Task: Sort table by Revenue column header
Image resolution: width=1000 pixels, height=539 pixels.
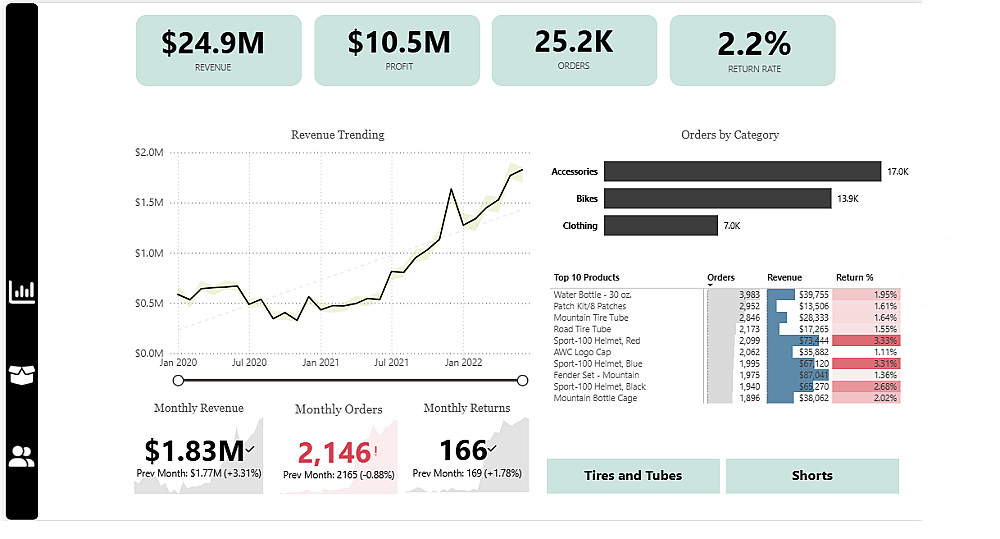Action: tap(784, 278)
